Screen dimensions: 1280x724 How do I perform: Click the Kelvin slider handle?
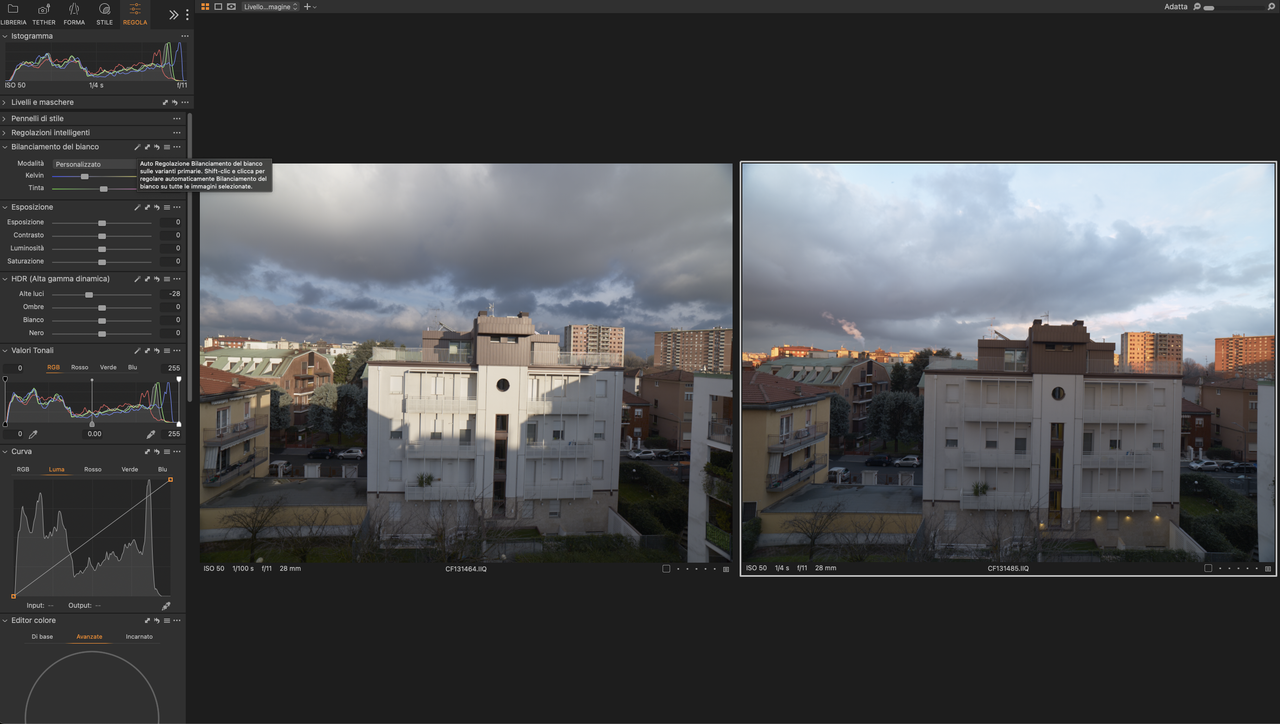(85, 176)
